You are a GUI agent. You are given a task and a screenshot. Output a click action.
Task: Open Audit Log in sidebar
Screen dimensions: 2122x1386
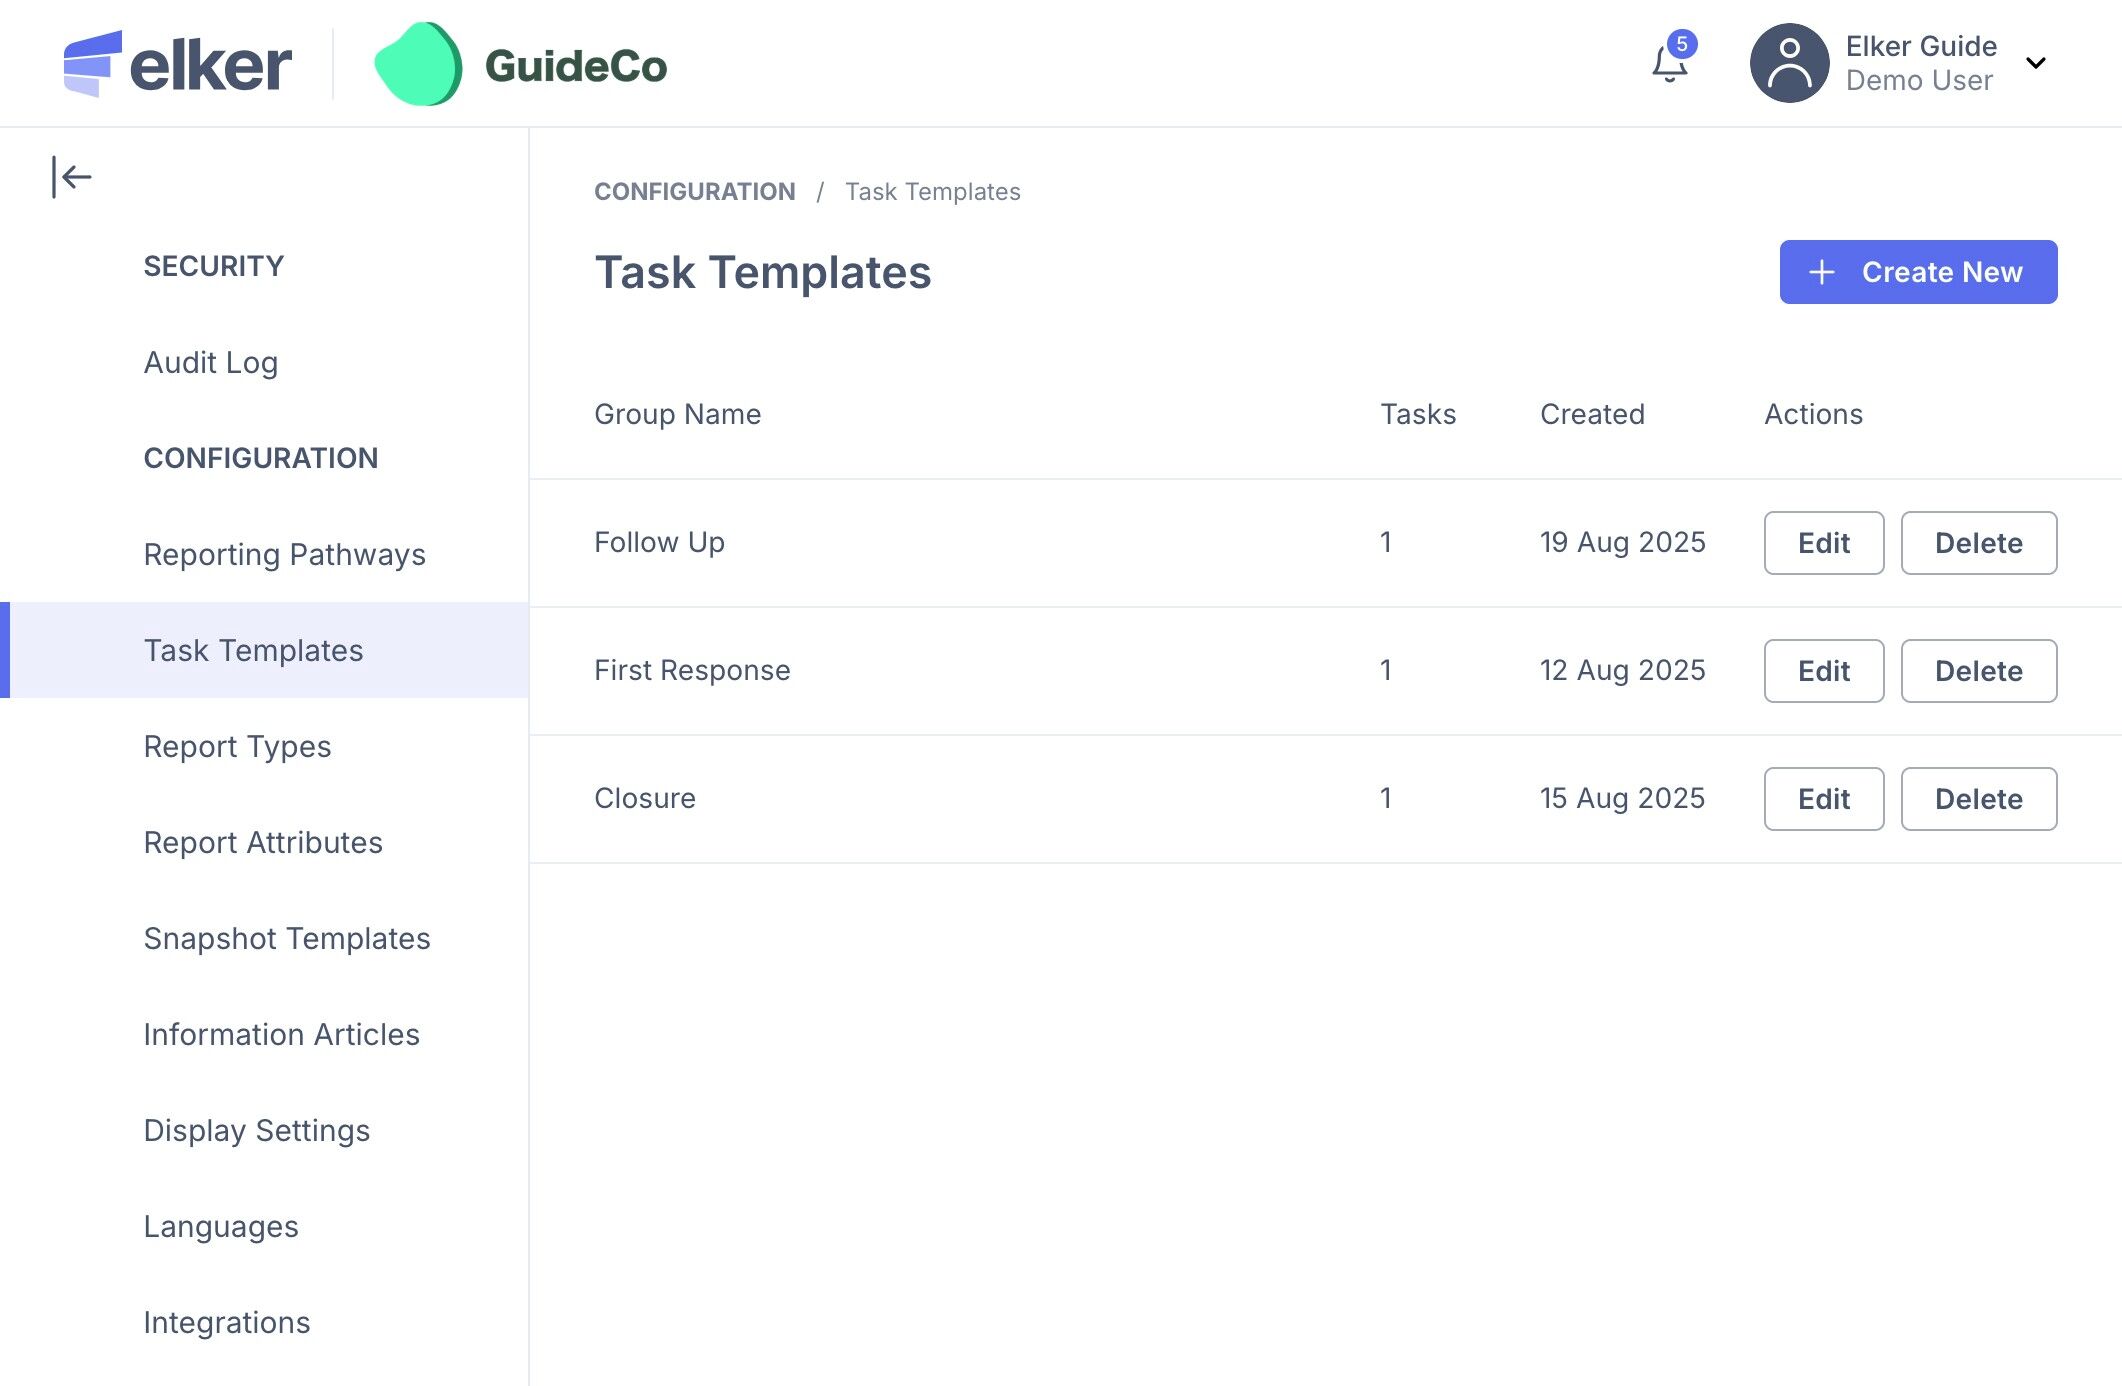[211, 362]
